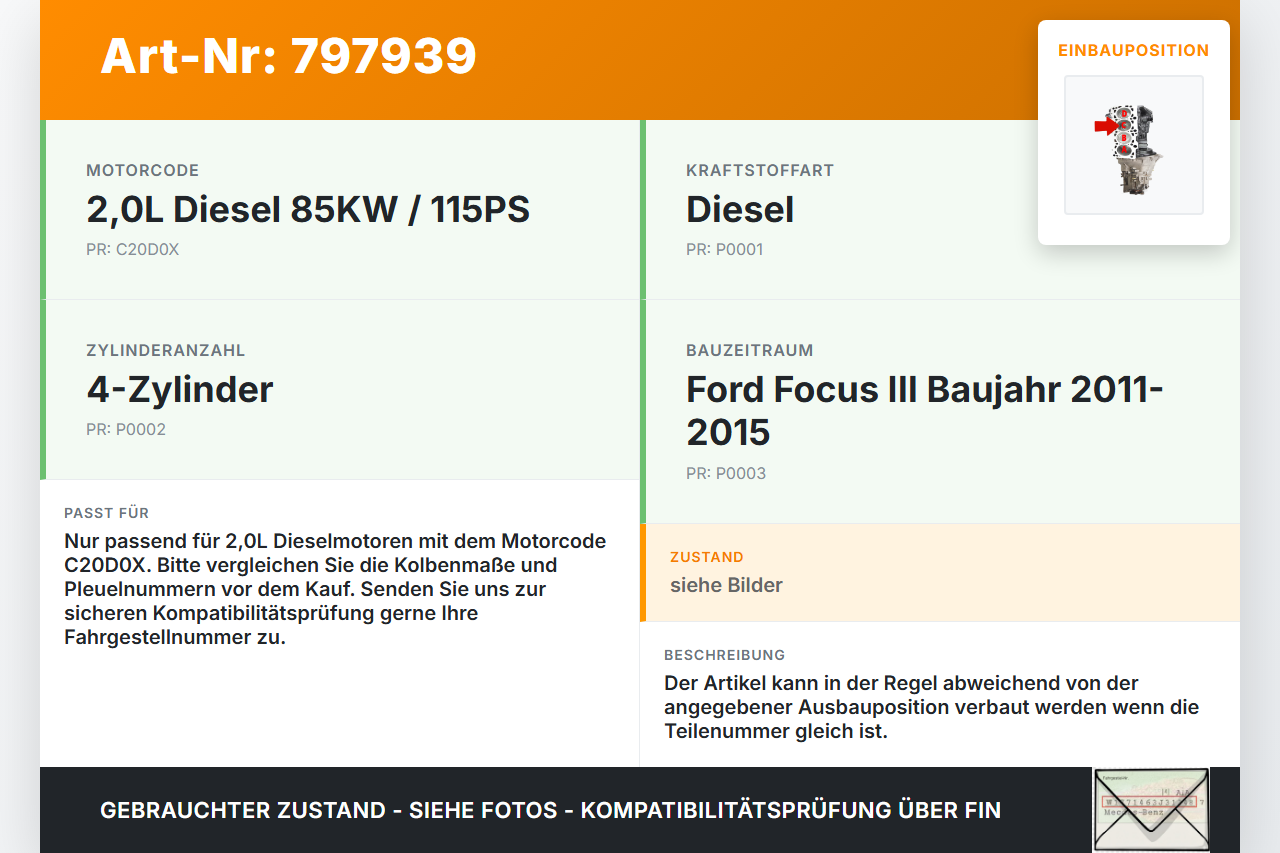Image resolution: width=1280 pixels, height=853 pixels.
Task: Click the MOTORCODE label
Action: point(143,170)
